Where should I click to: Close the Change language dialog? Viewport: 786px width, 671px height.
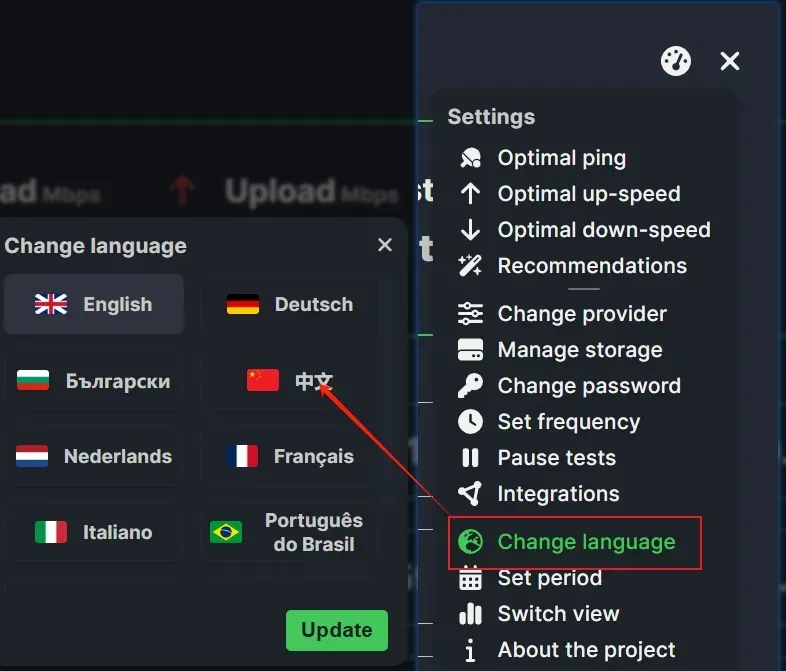pyautogui.click(x=385, y=246)
